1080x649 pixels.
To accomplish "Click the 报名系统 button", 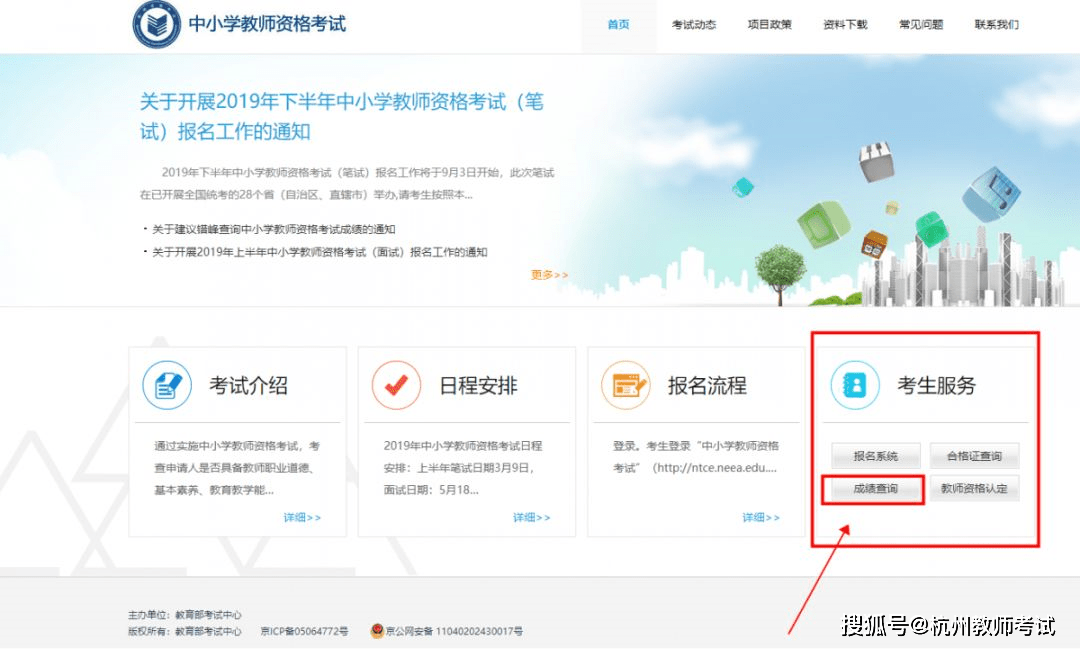I will 875,456.
